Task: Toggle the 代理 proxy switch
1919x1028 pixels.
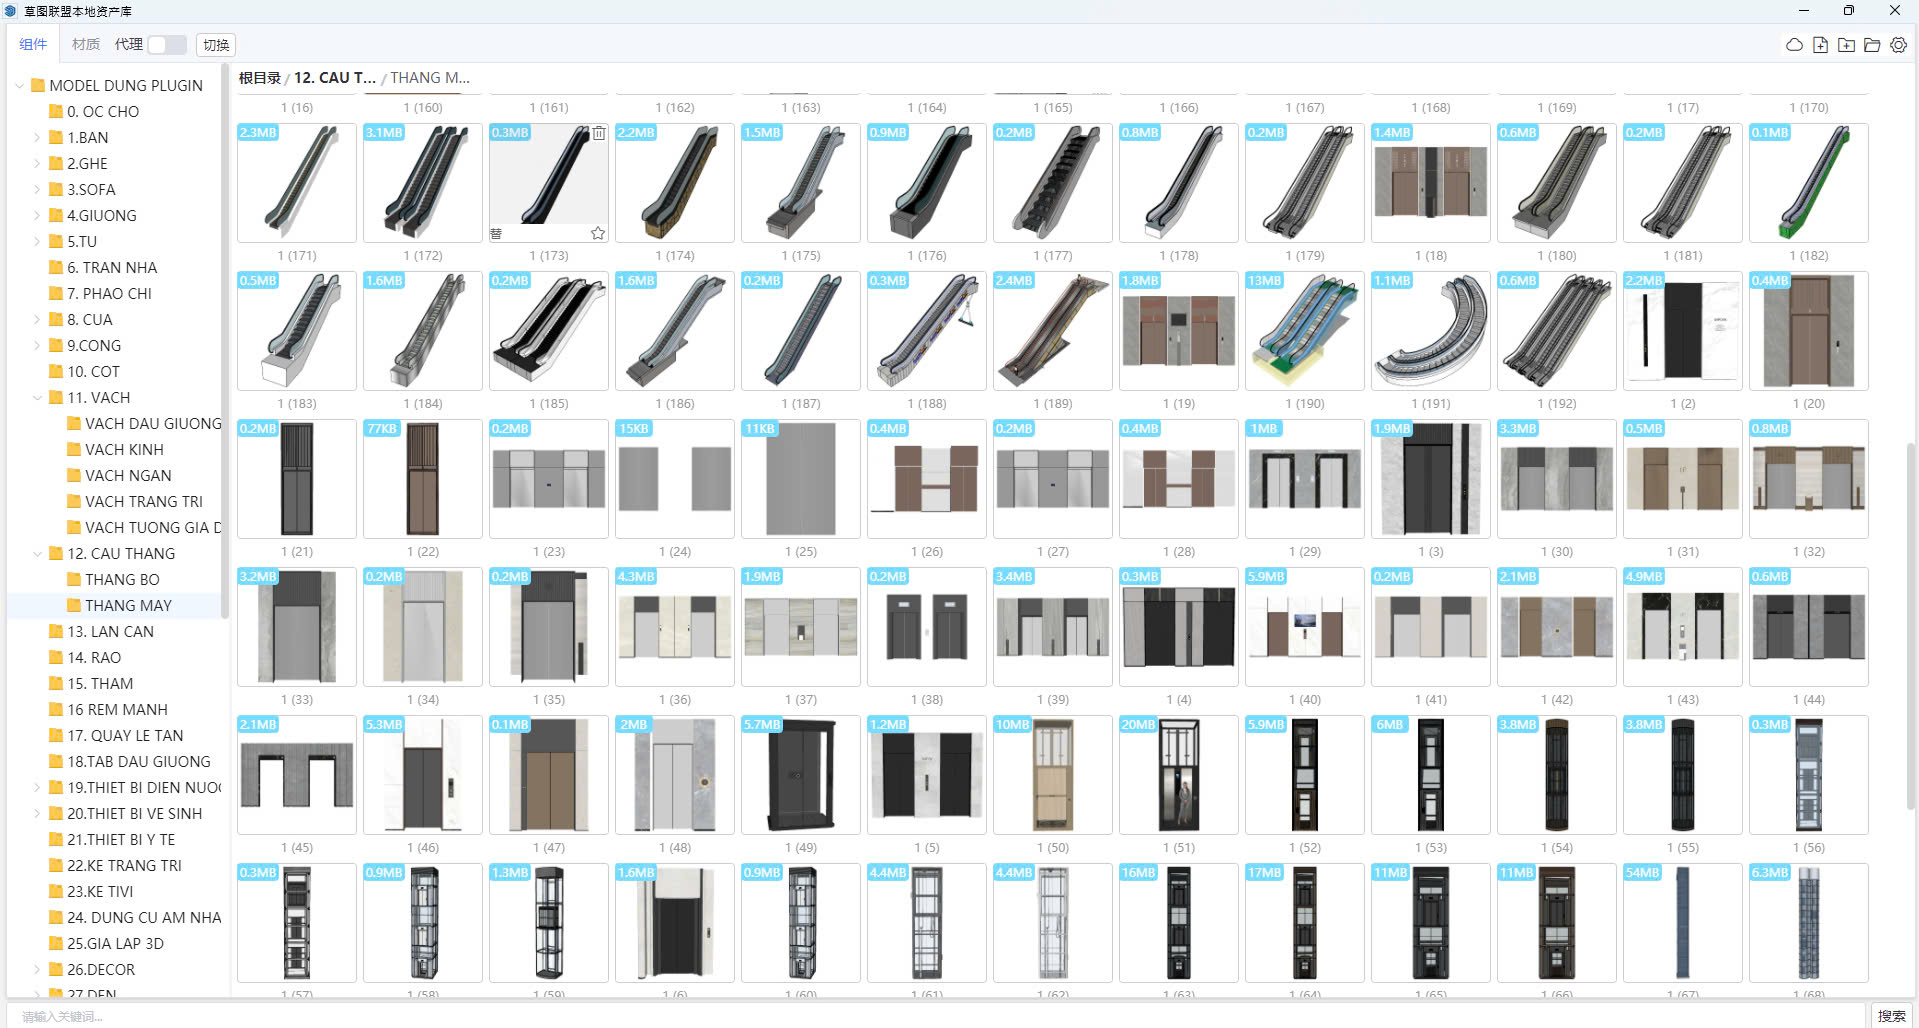Action: (x=166, y=45)
